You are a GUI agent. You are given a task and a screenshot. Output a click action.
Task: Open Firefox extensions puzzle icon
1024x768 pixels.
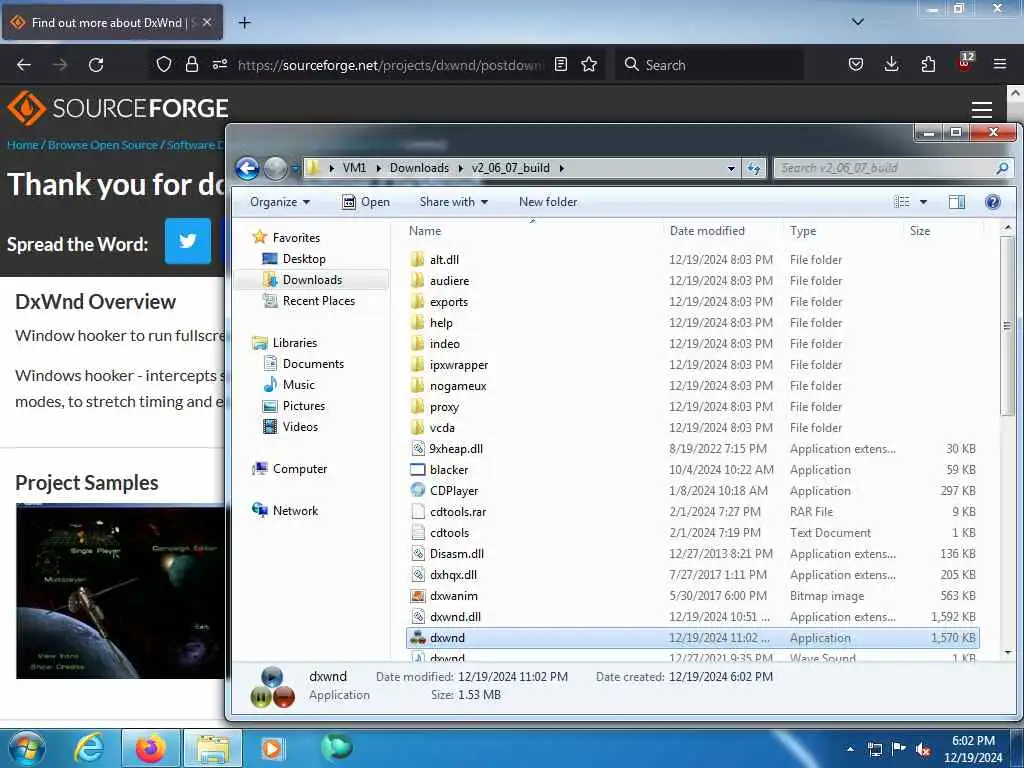(928, 64)
